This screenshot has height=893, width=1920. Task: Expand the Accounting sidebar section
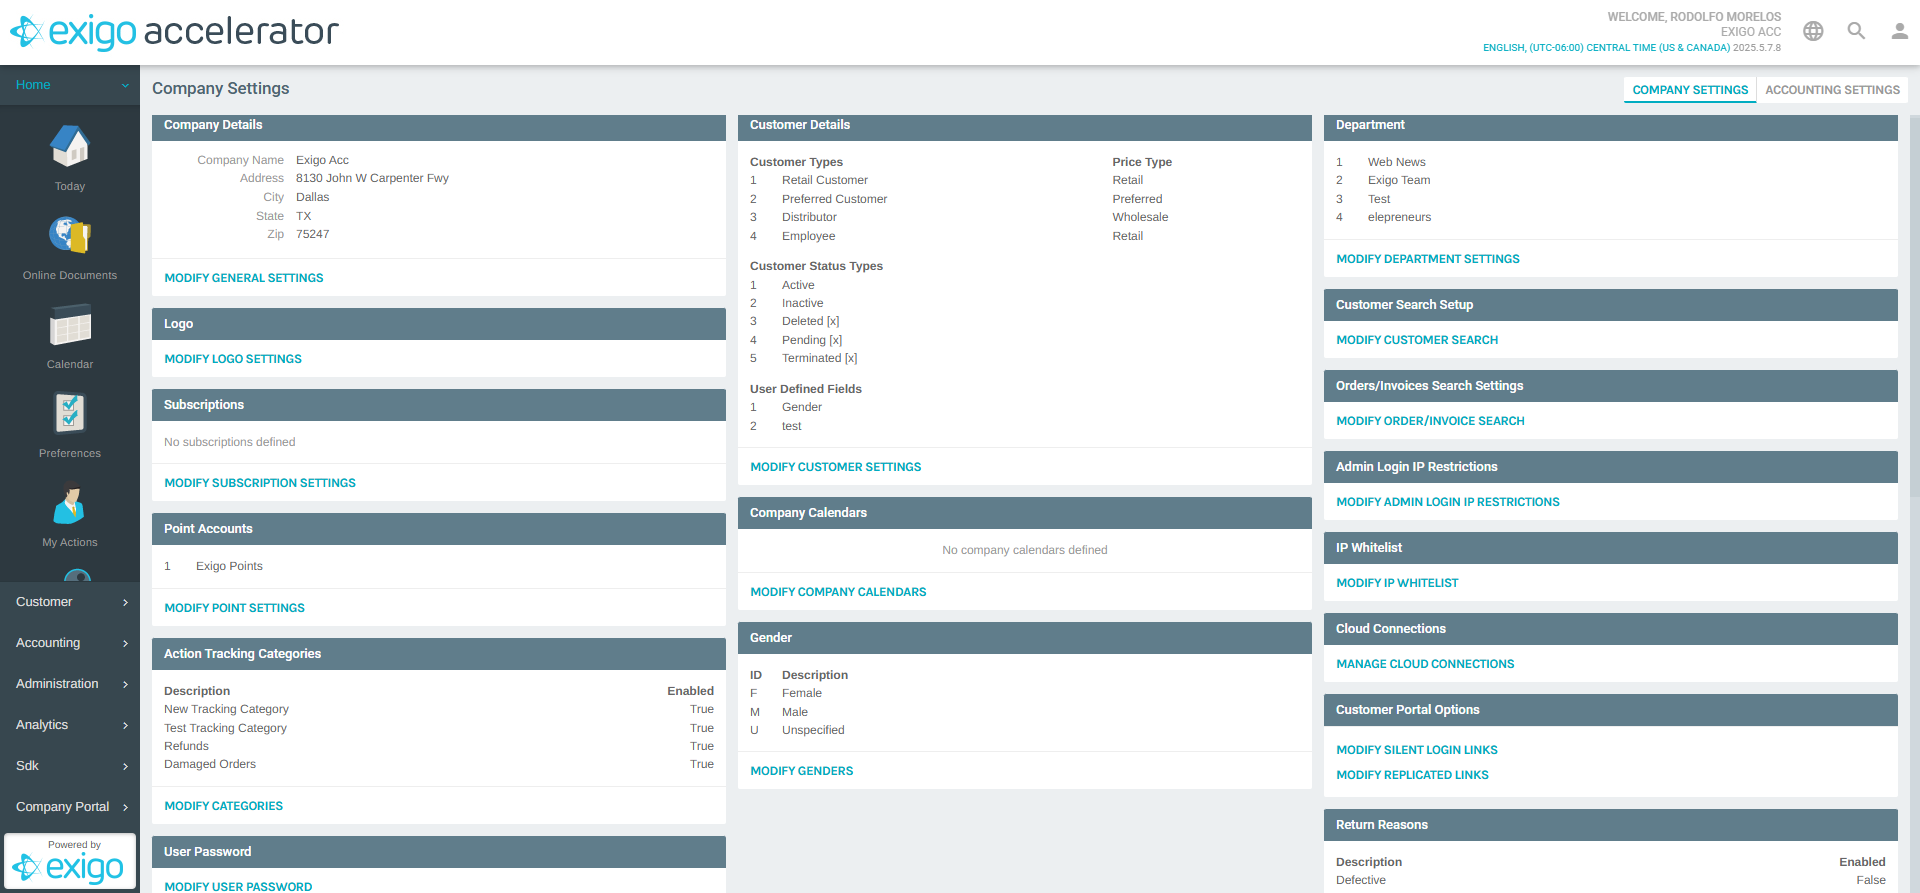pyautogui.click(x=70, y=643)
